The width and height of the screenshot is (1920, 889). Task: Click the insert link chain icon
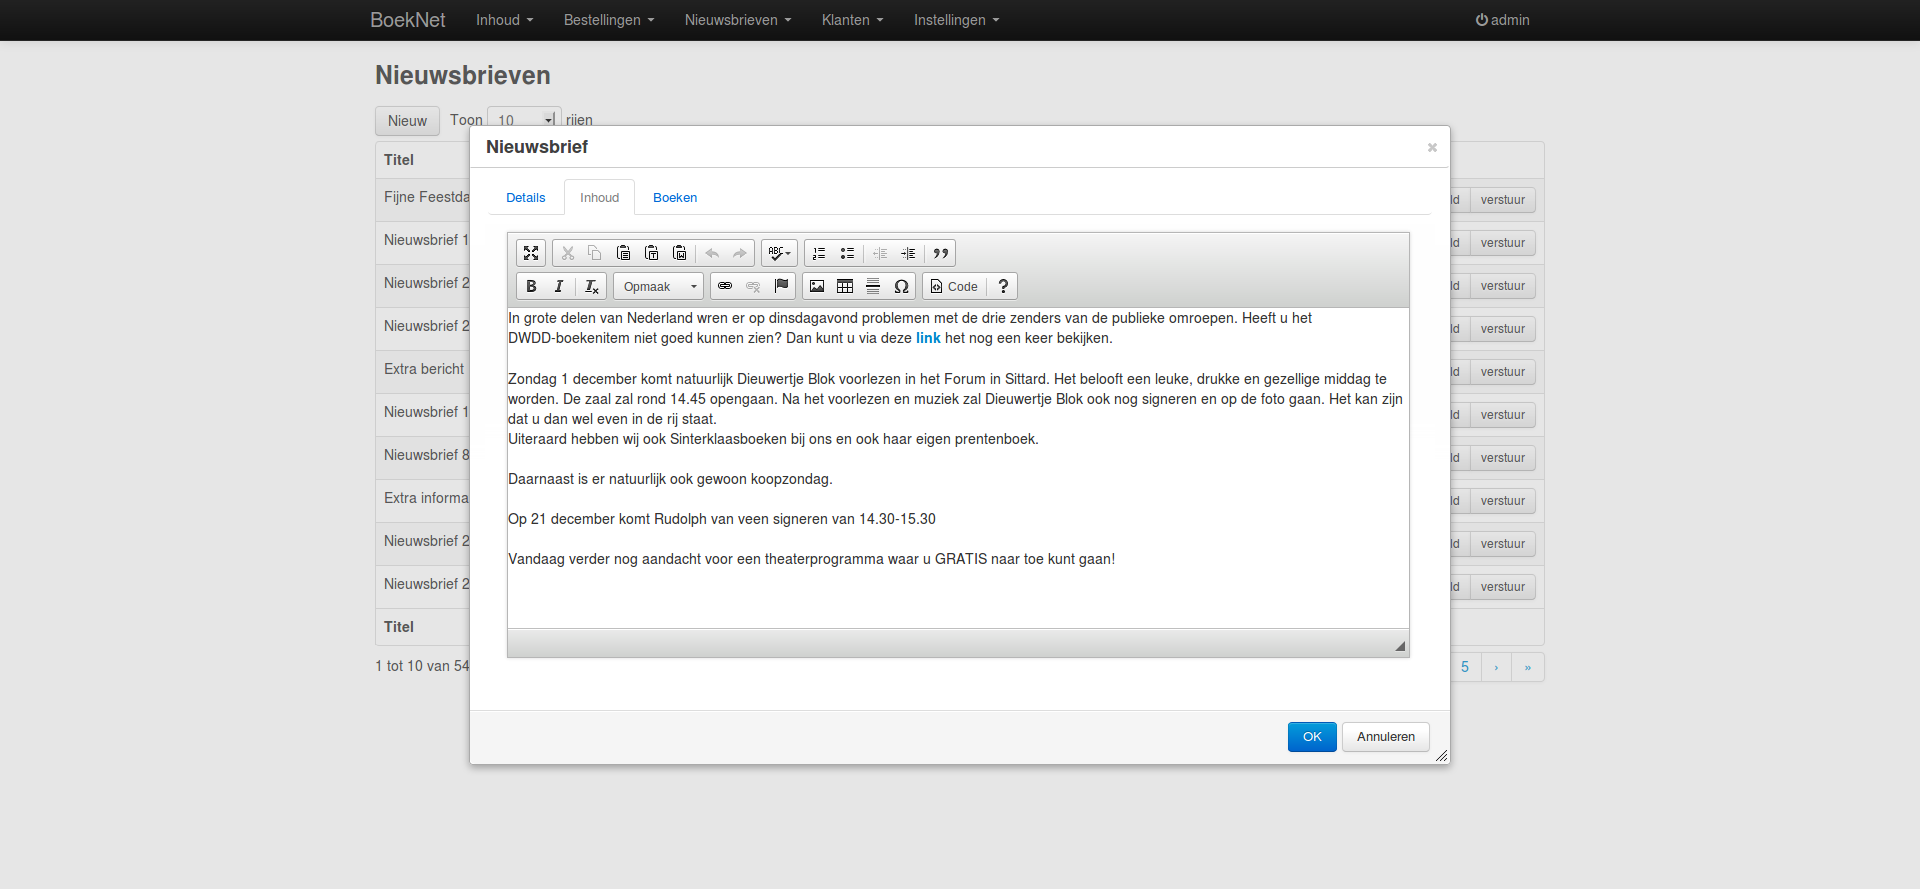coord(725,286)
